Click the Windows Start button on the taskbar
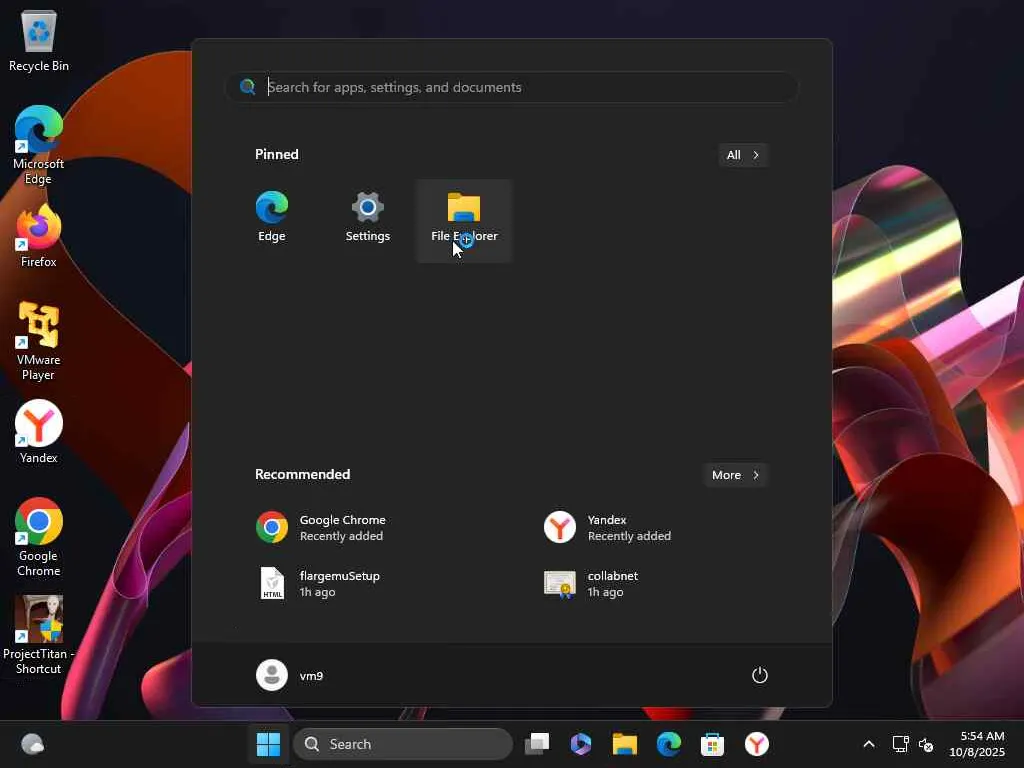Viewport: 1024px width, 768px height. point(268,744)
